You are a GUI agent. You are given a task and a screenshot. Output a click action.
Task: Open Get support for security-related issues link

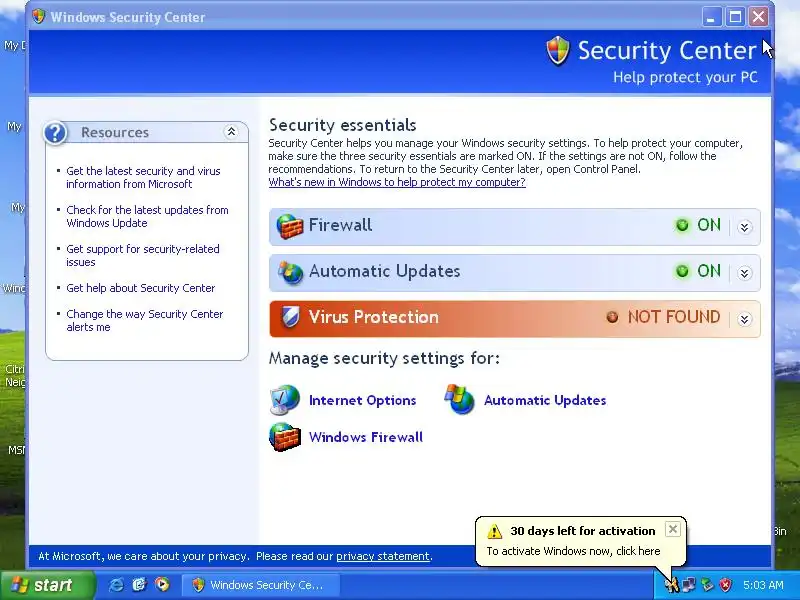(x=143, y=256)
